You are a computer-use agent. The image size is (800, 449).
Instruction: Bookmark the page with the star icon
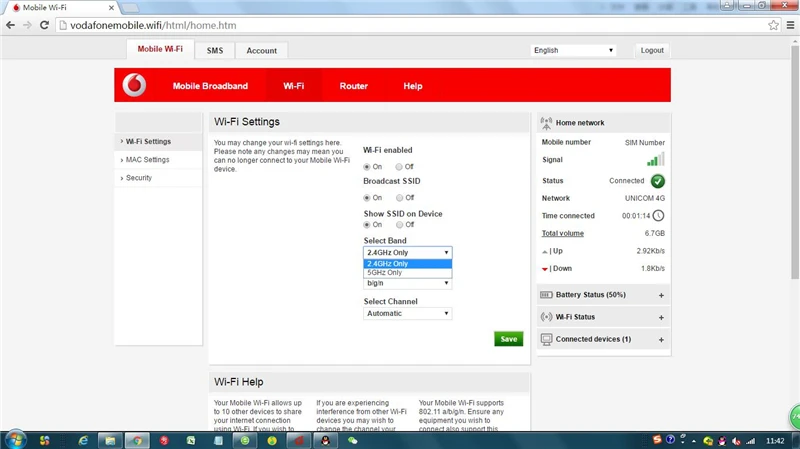tap(773, 25)
